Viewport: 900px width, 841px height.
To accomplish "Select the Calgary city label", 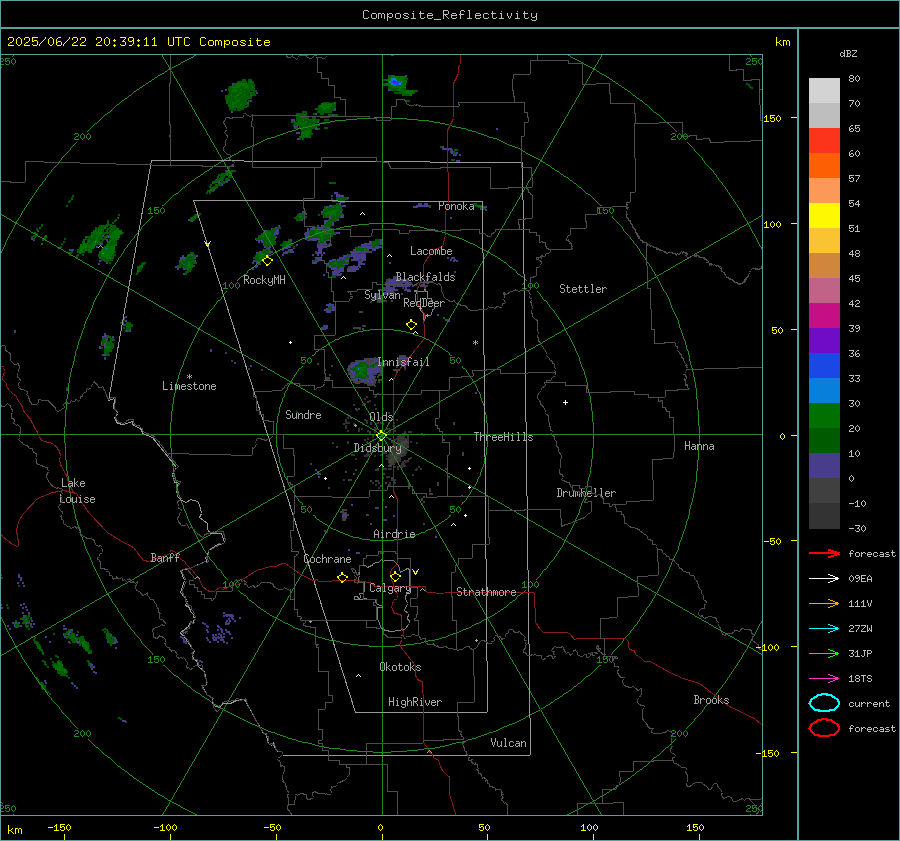I will coord(390,588).
